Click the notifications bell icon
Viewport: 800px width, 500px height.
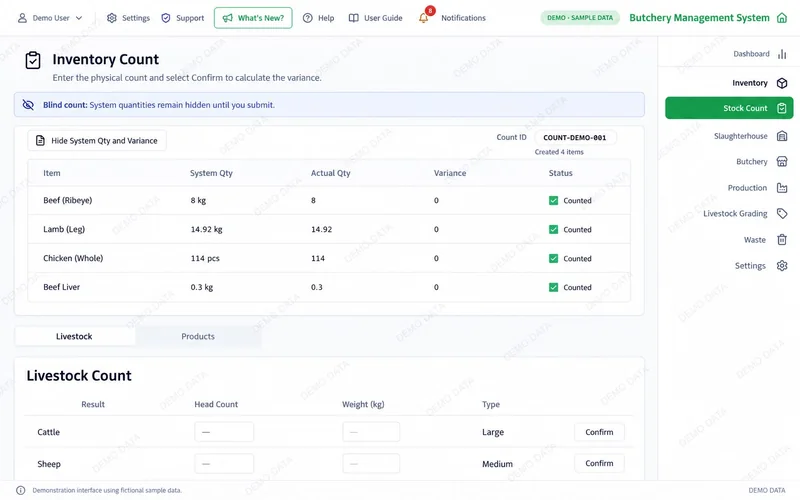pos(424,18)
